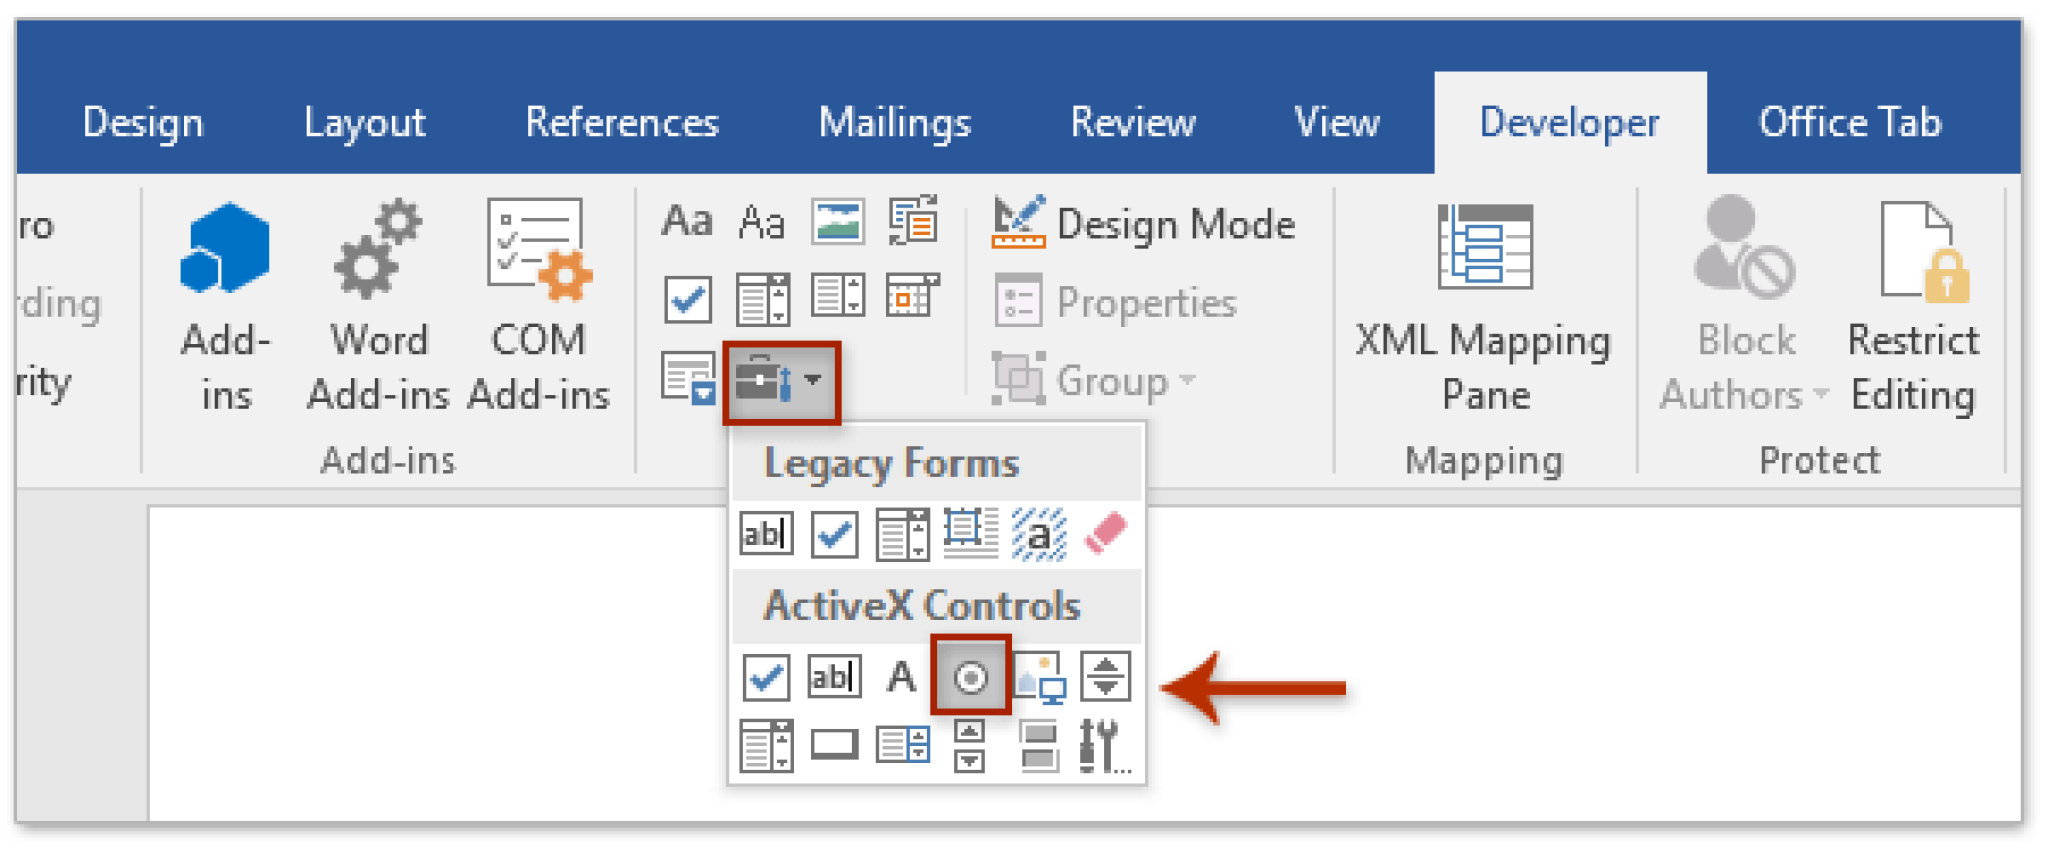Image resolution: width=2048 pixels, height=855 pixels.
Task: Open the Office Tab ribbon tab
Action: (1850, 123)
